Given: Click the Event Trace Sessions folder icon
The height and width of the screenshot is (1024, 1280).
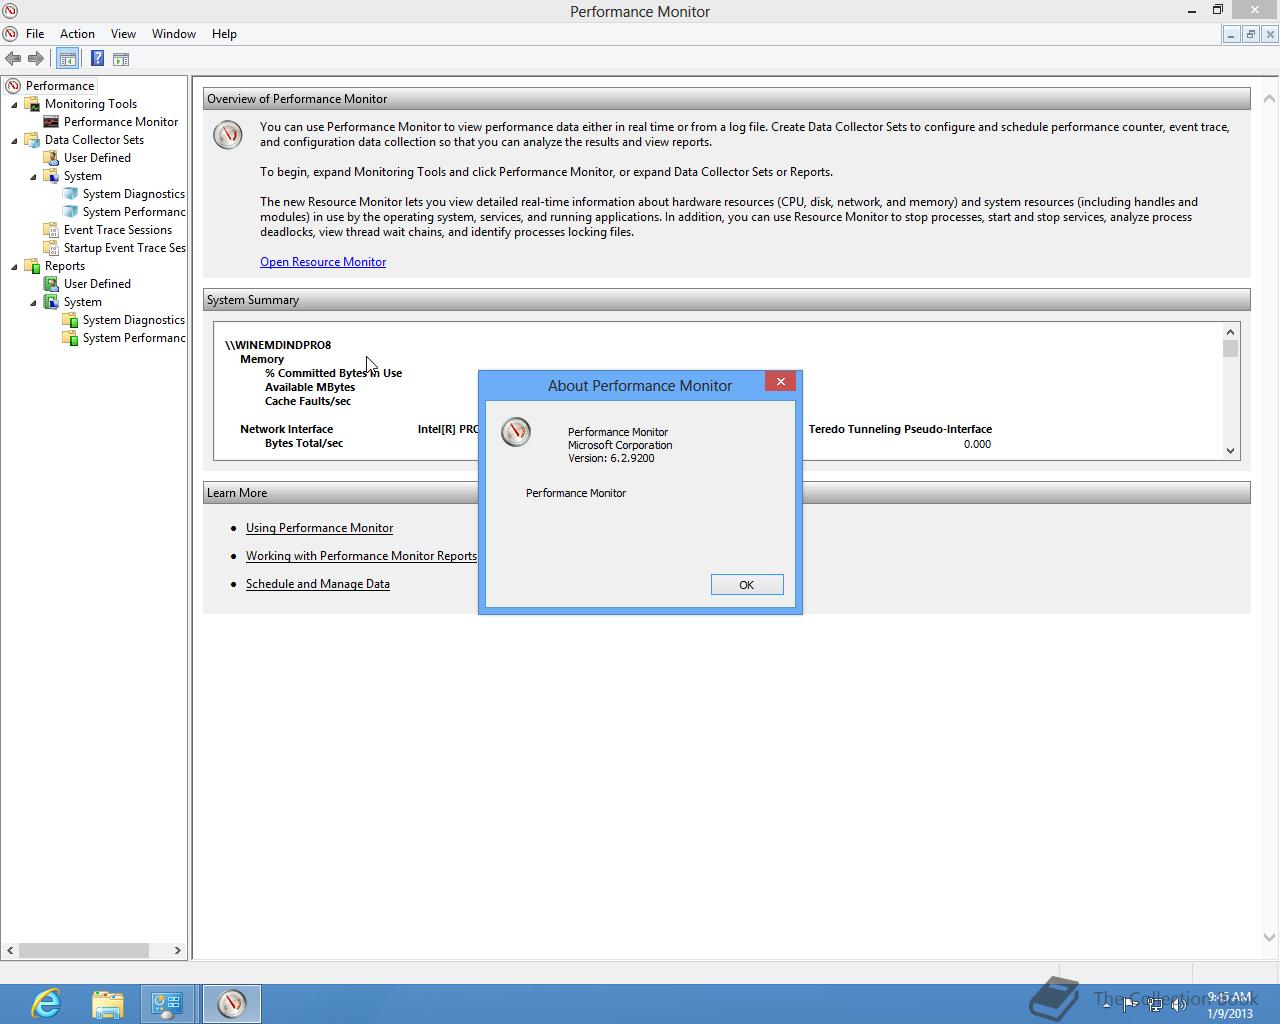Looking at the screenshot, I should point(51,230).
